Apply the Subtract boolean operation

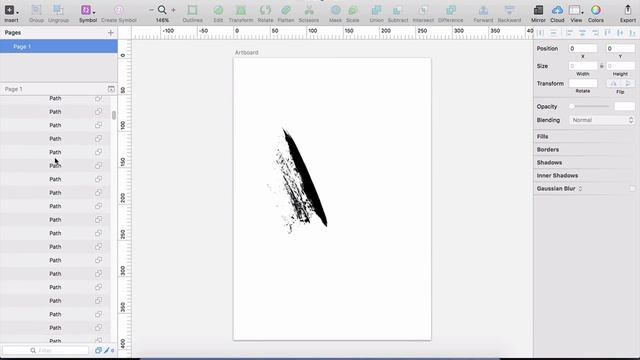(398, 10)
